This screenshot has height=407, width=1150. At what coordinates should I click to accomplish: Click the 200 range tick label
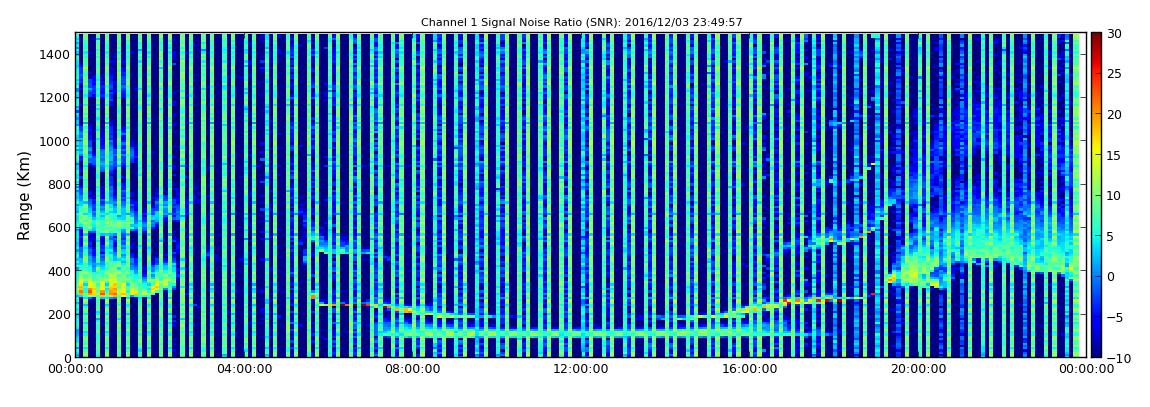point(59,314)
